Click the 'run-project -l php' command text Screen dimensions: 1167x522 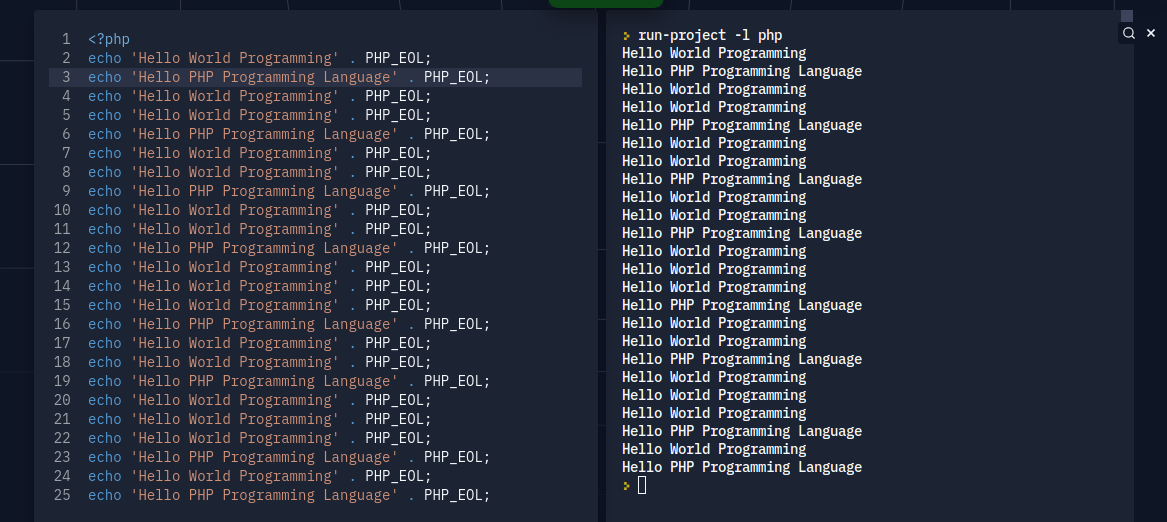coord(710,35)
